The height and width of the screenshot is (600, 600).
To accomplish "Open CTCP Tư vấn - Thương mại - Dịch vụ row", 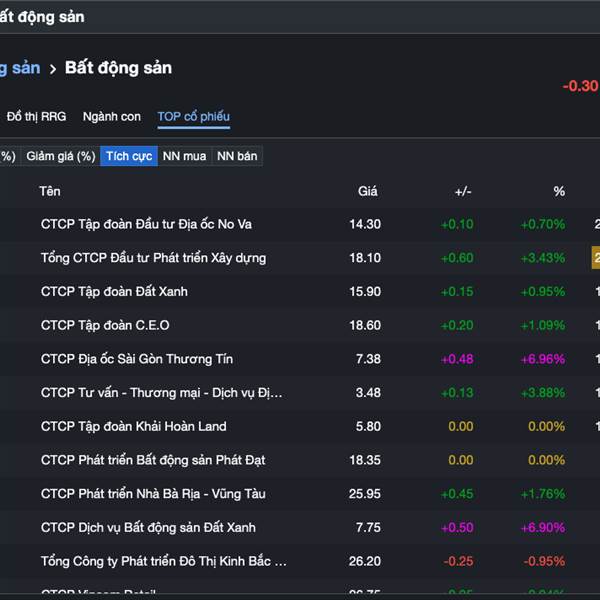I will 161,393.
